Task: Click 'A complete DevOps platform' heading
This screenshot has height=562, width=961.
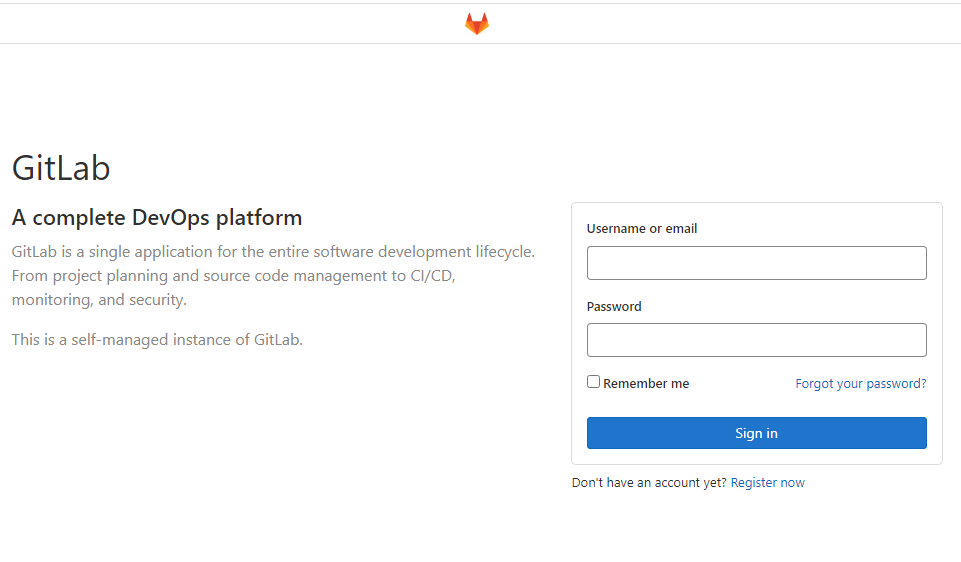Action: (x=157, y=218)
